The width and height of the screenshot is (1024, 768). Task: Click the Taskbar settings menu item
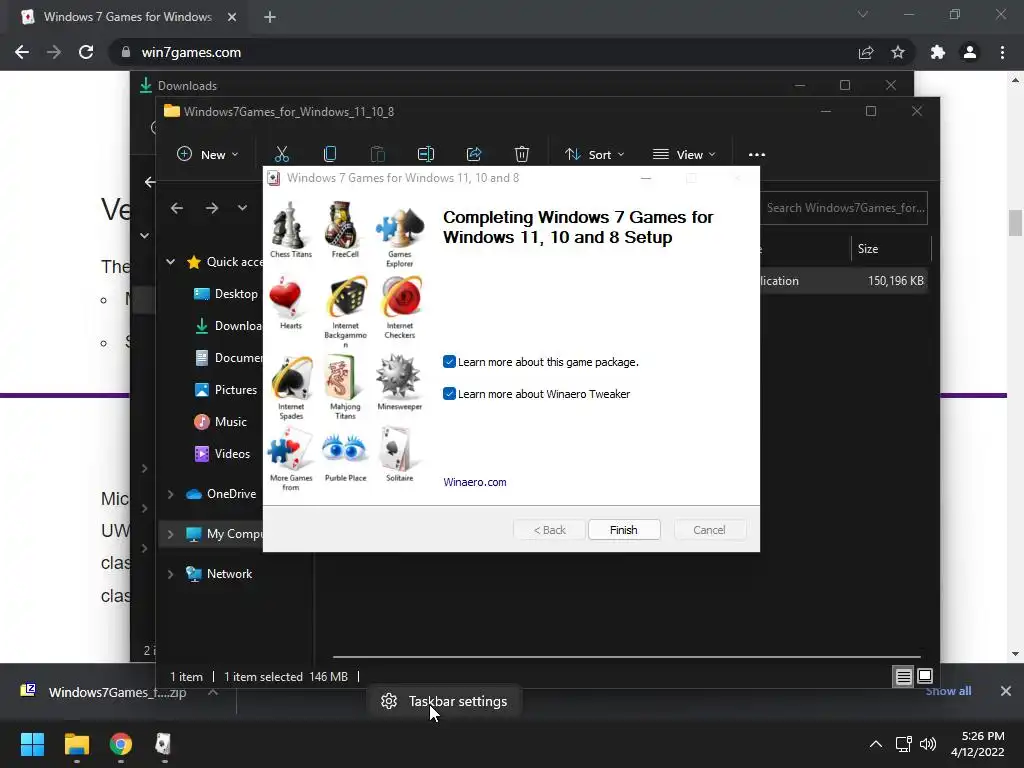pos(444,701)
